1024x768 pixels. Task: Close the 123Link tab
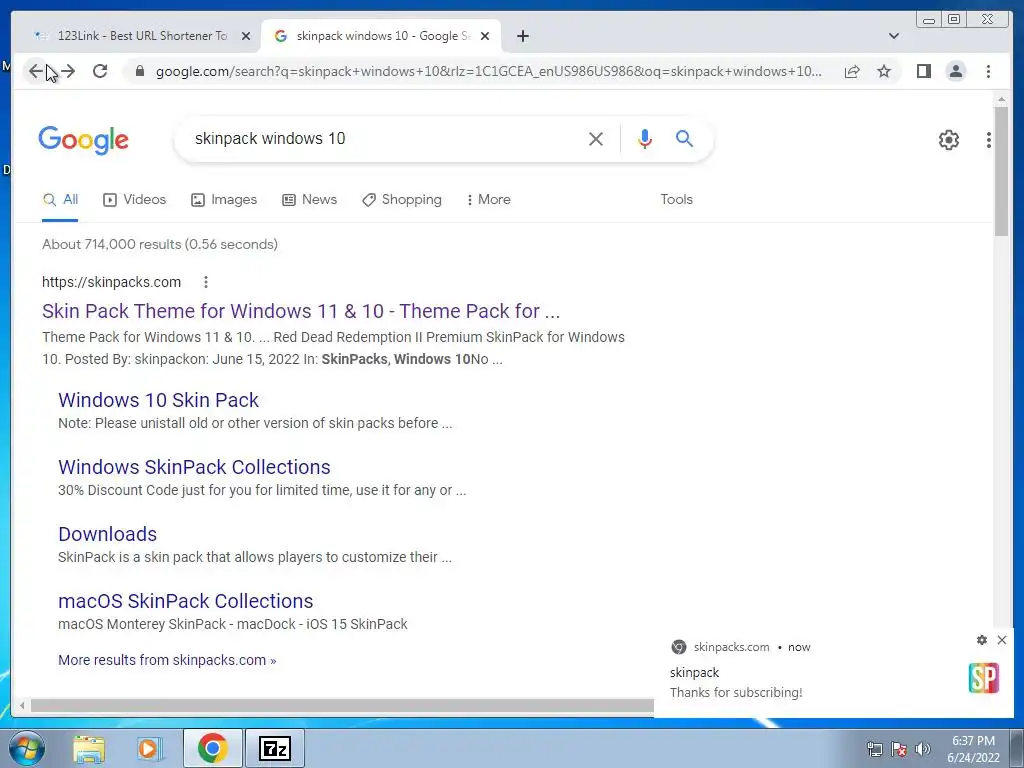click(x=246, y=36)
